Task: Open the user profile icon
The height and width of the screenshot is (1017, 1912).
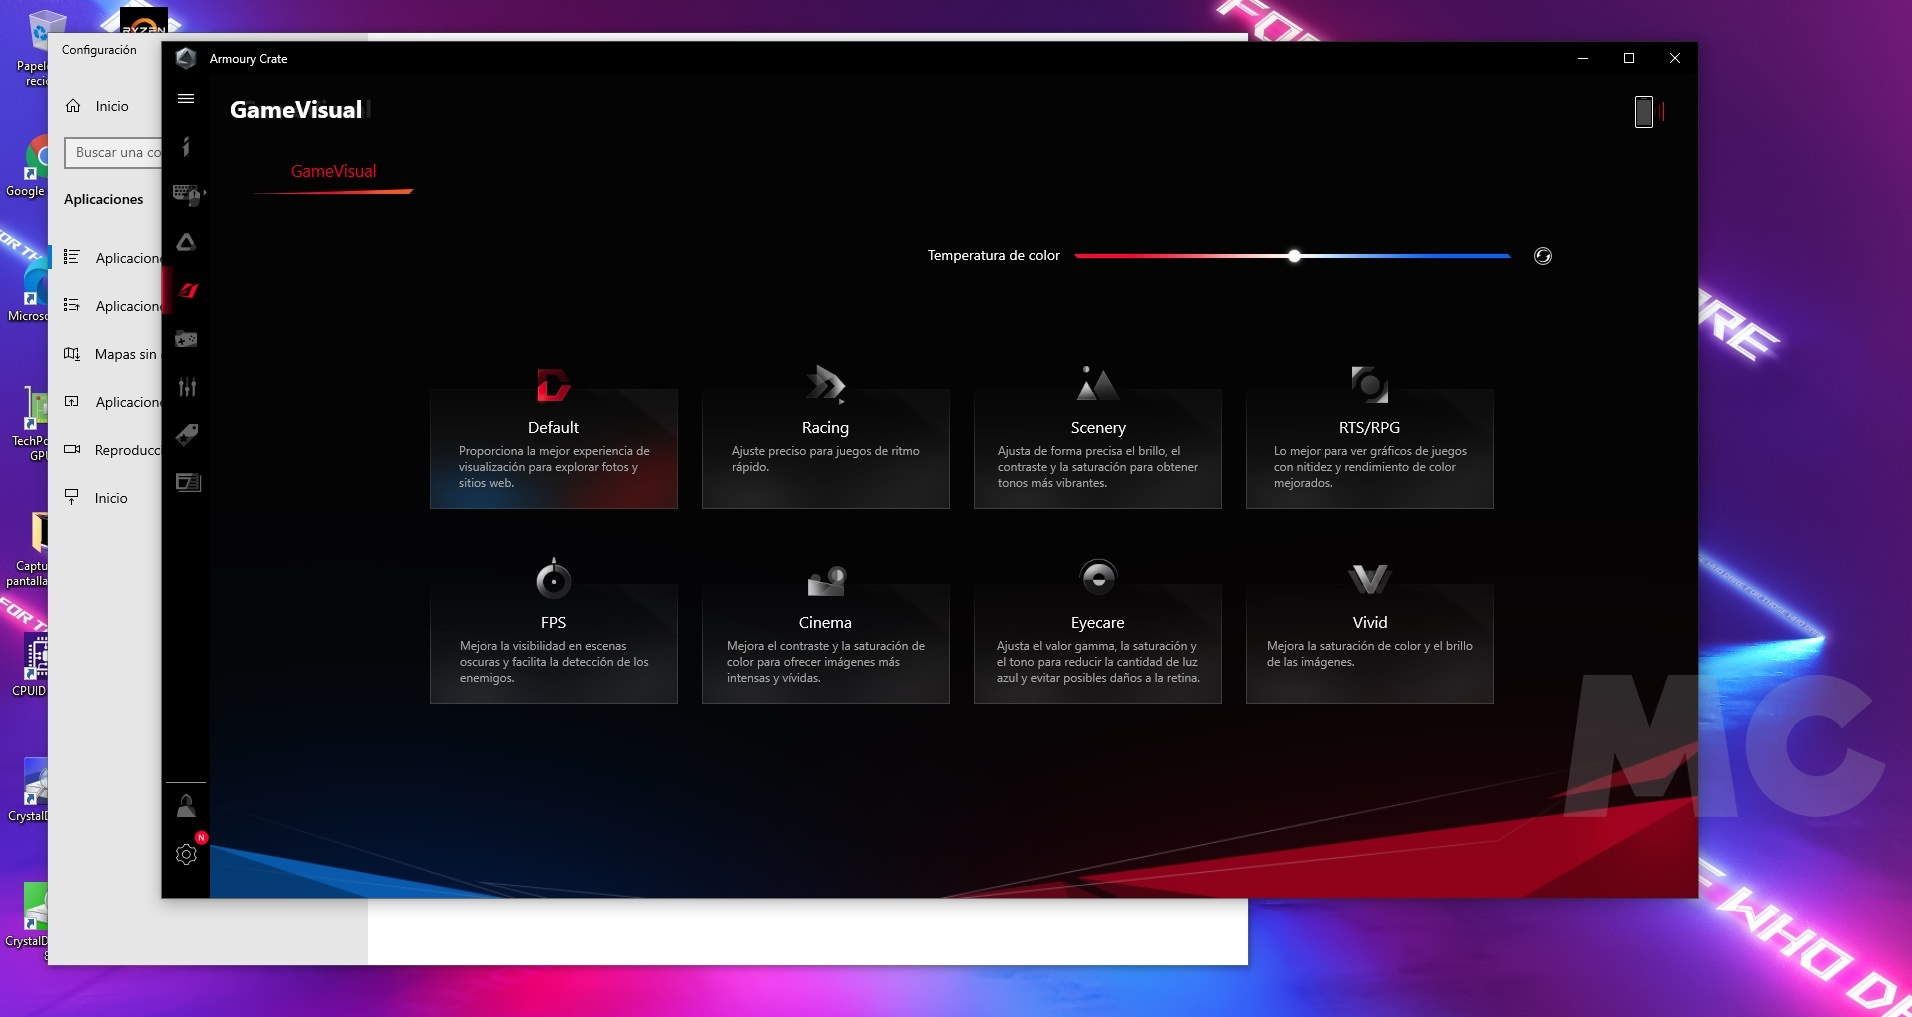Action: point(186,806)
